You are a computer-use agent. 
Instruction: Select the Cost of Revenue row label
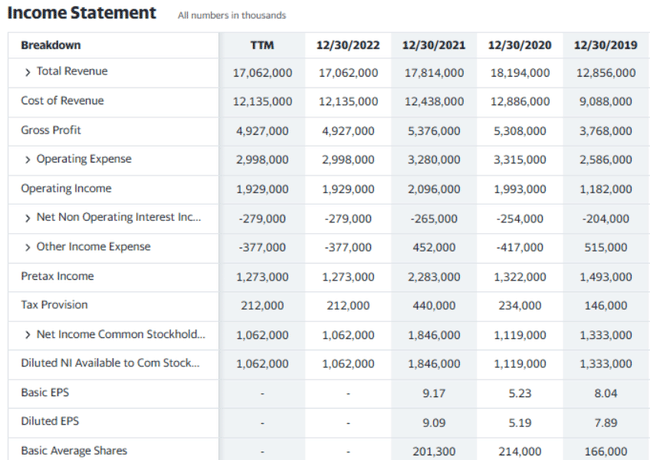(62, 101)
